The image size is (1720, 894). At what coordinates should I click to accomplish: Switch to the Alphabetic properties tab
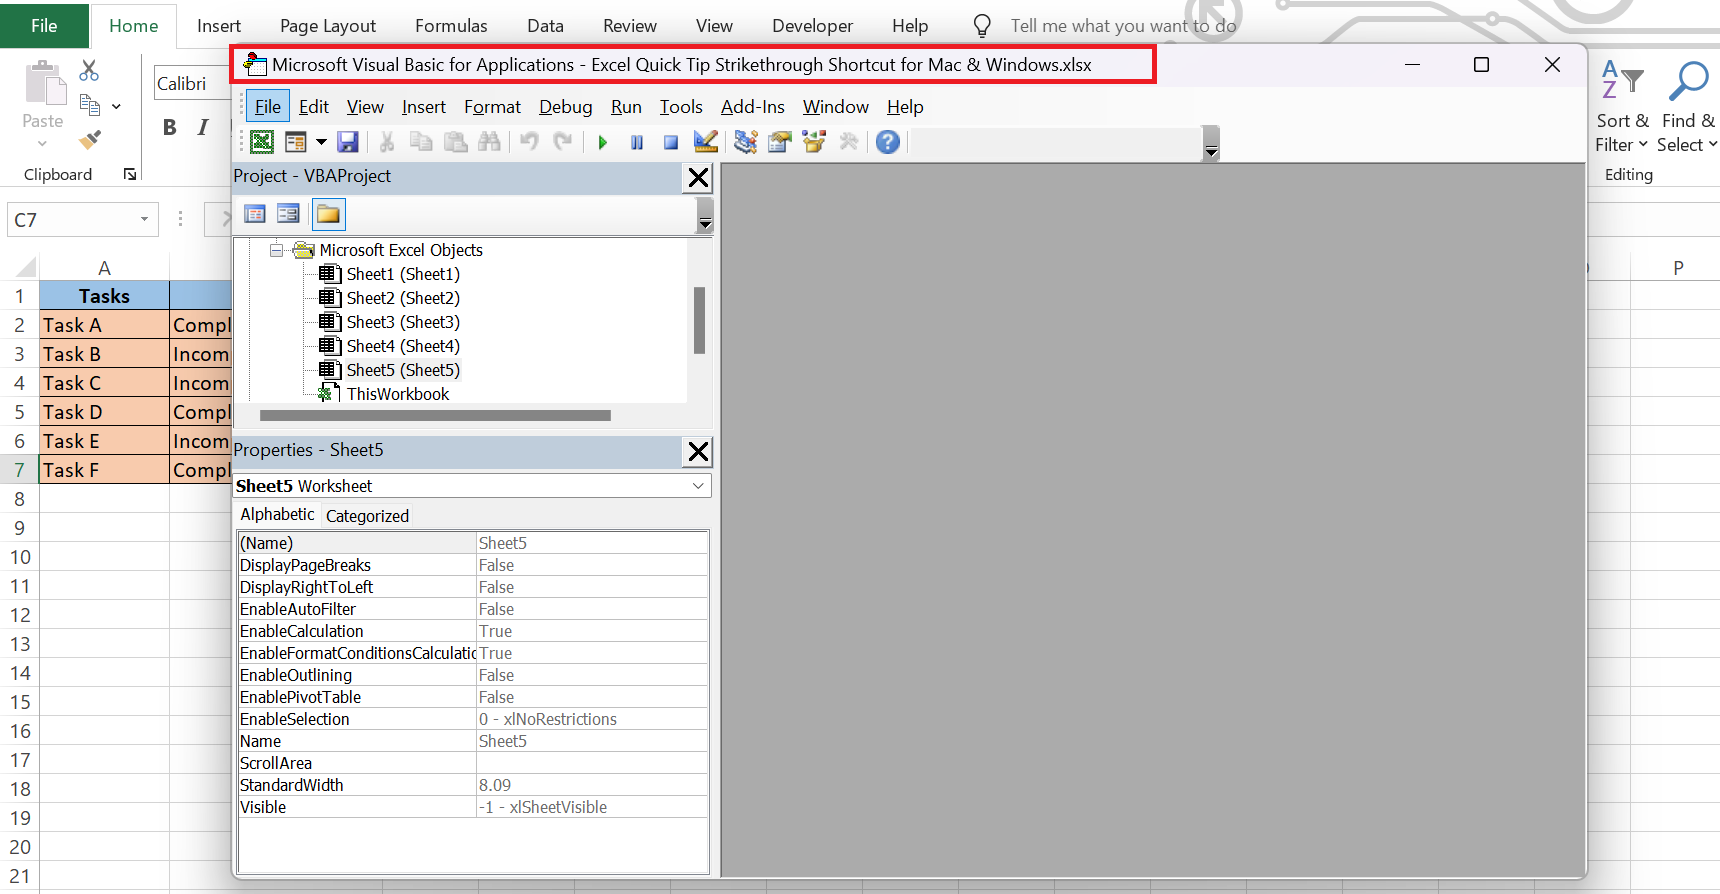(277, 514)
